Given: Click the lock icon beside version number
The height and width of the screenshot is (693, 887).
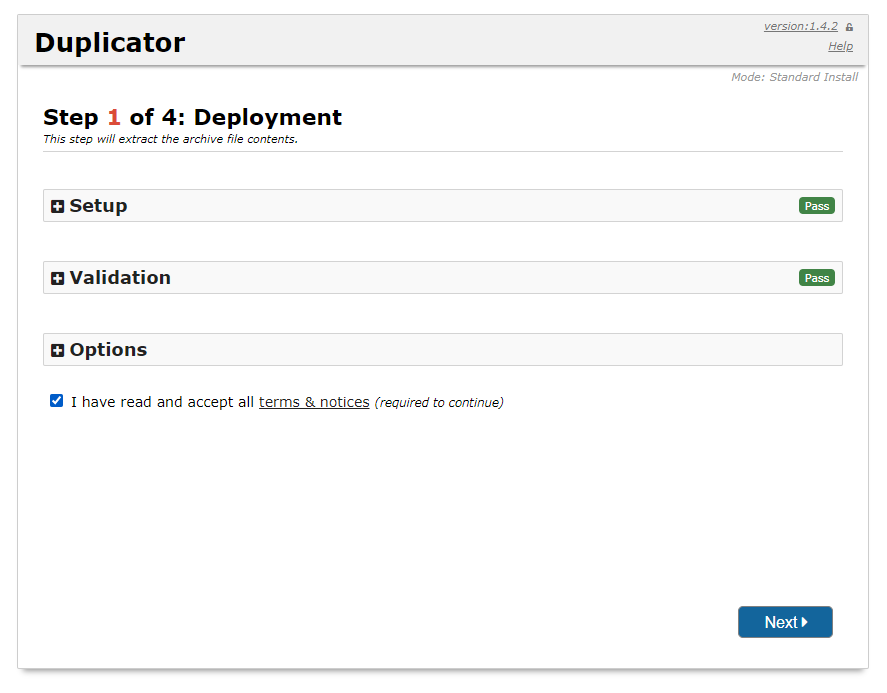Looking at the screenshot, I should [x=849, y=27].
